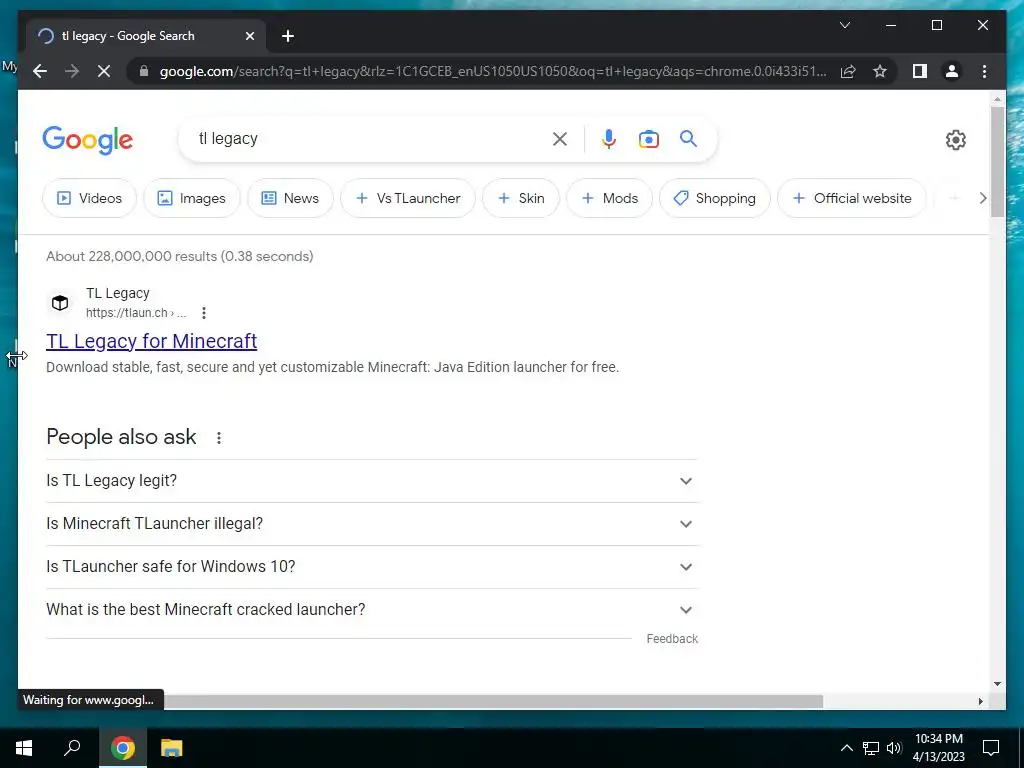Expand 'What is the best Minecraft cracked launcher?'

coord(372,610)
